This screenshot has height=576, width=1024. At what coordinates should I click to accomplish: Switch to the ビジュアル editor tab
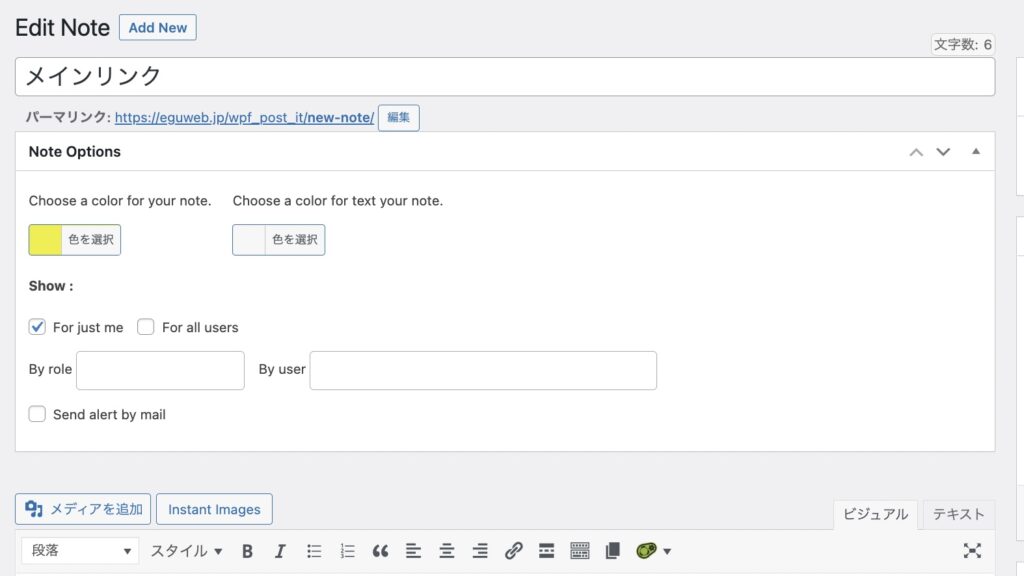coord(875,514)
